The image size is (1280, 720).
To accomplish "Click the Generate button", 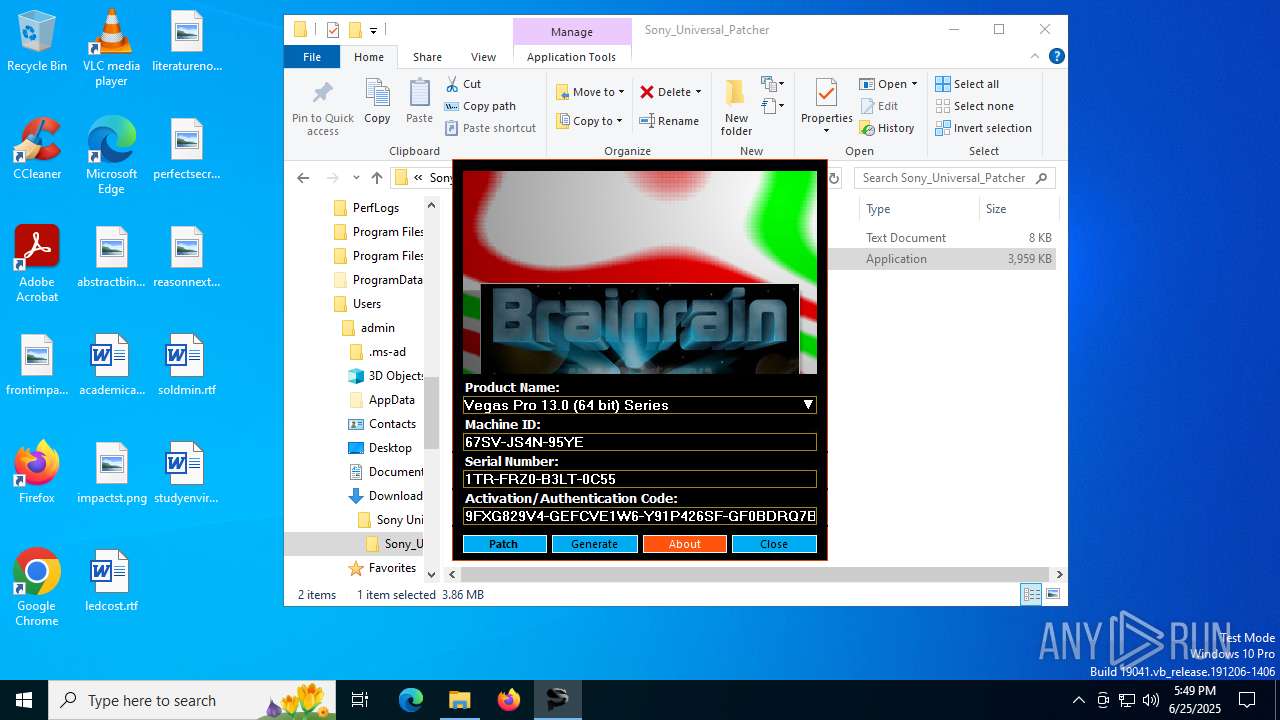I will point(594,544).
